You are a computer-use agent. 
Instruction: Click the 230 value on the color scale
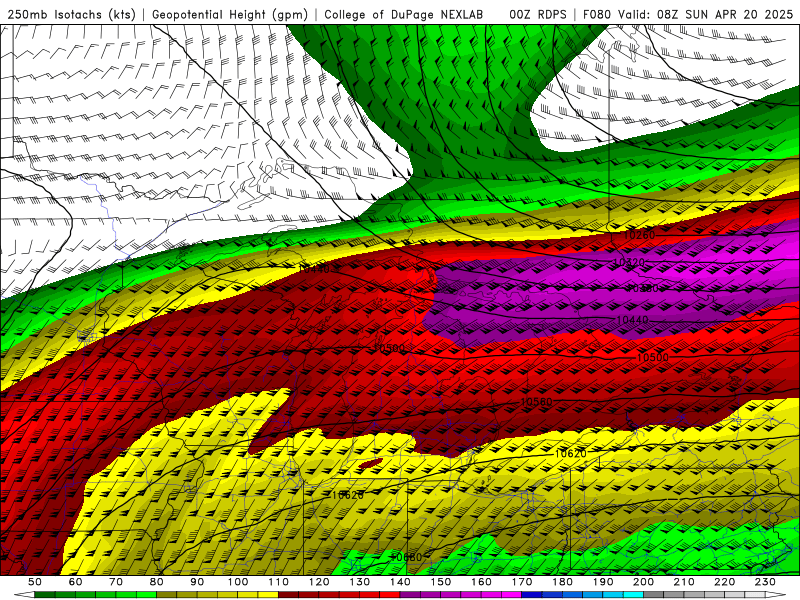pos(765,582)
